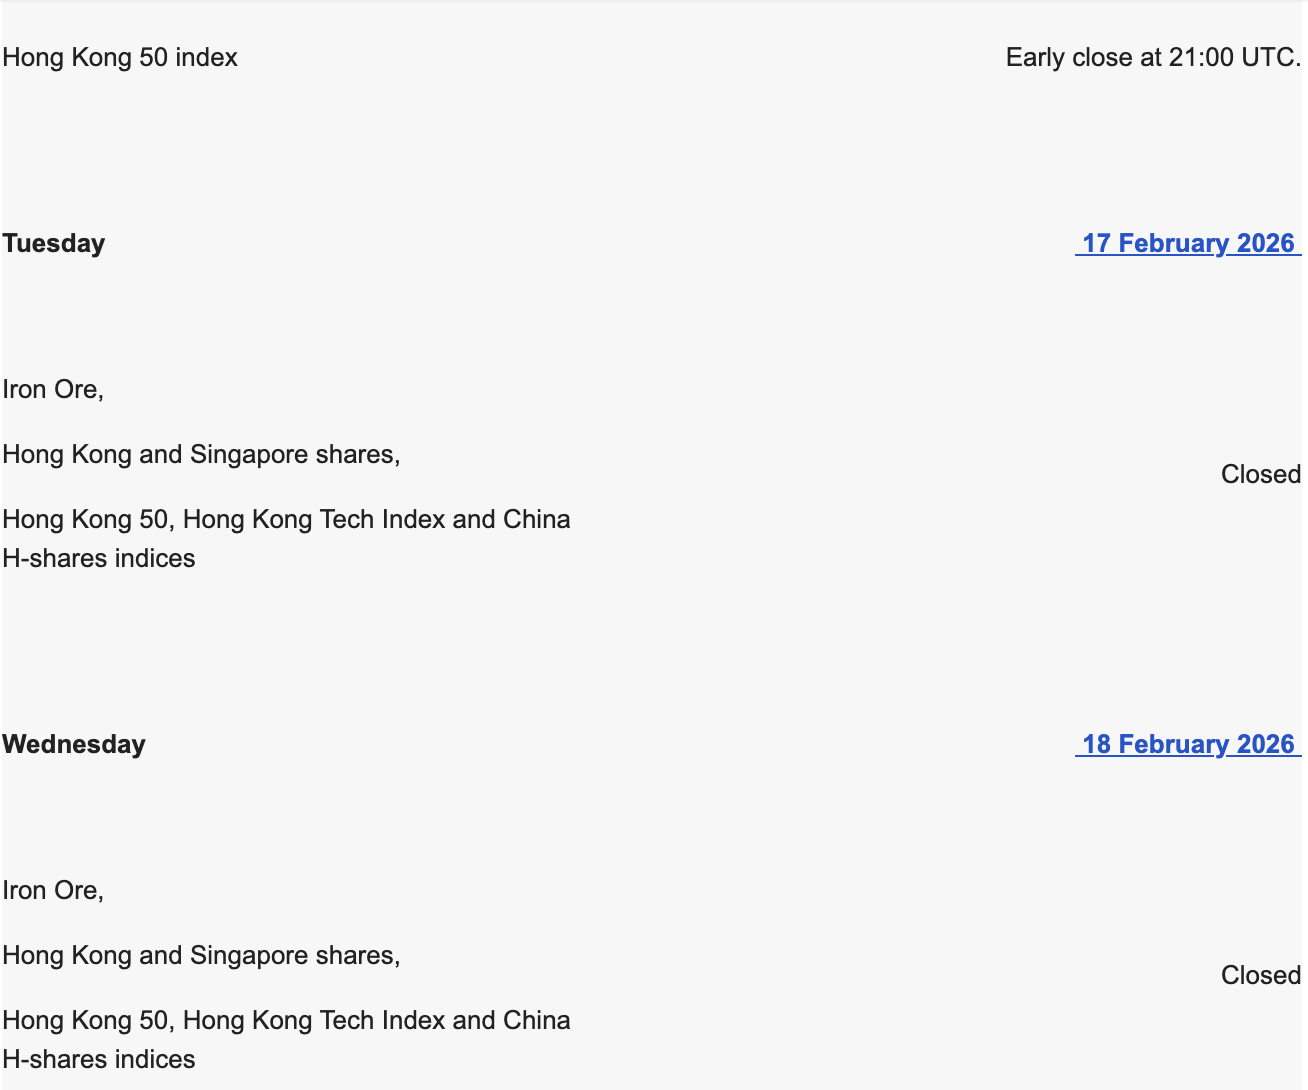Click 'H-shares indices' line under Wednesday

(x=99, y=1059)
